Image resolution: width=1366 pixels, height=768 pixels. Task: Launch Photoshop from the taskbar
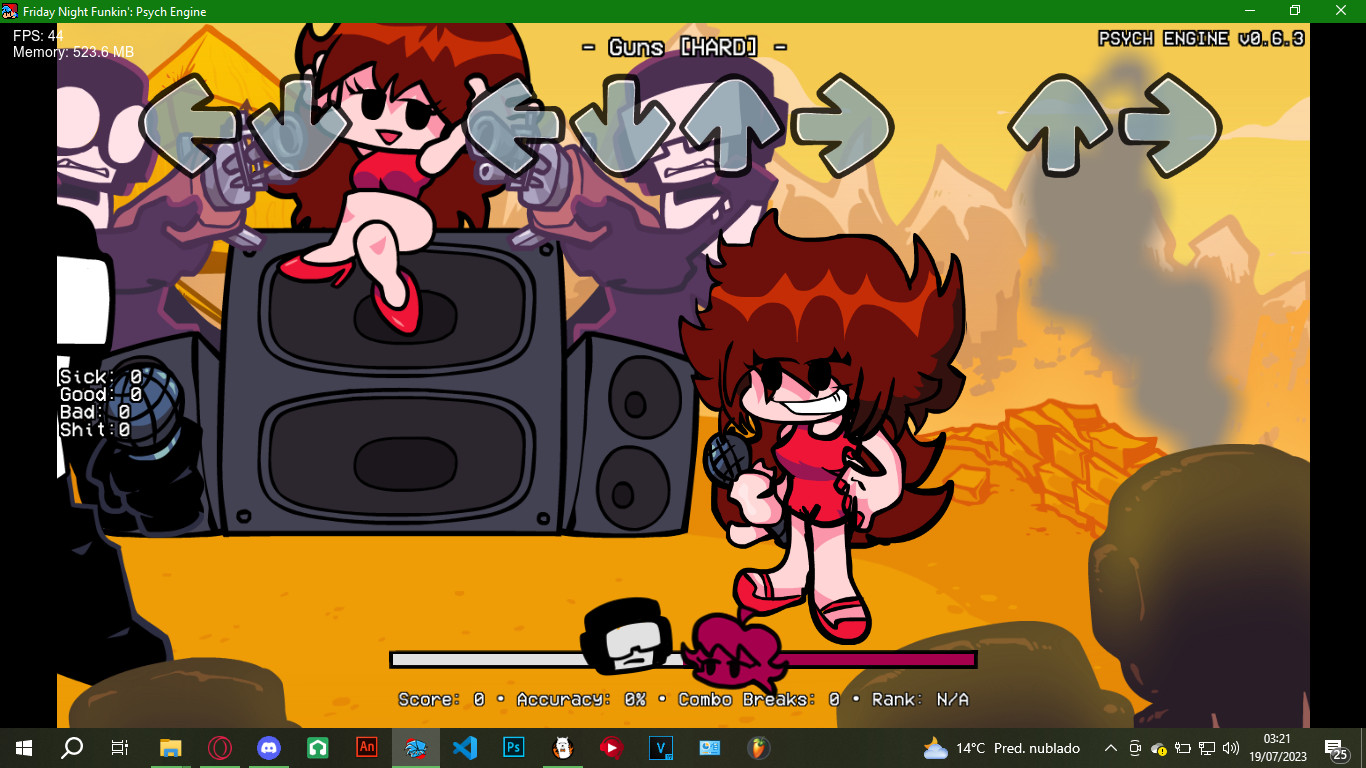pos(513,747)
